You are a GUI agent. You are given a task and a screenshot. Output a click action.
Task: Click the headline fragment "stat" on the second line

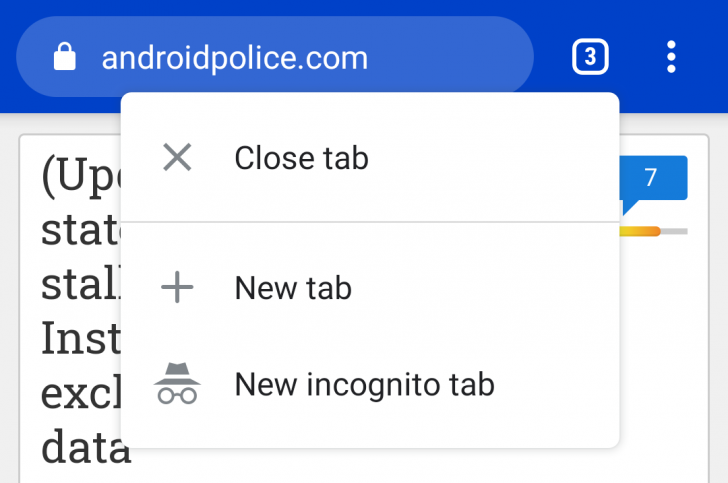(80, 232)
